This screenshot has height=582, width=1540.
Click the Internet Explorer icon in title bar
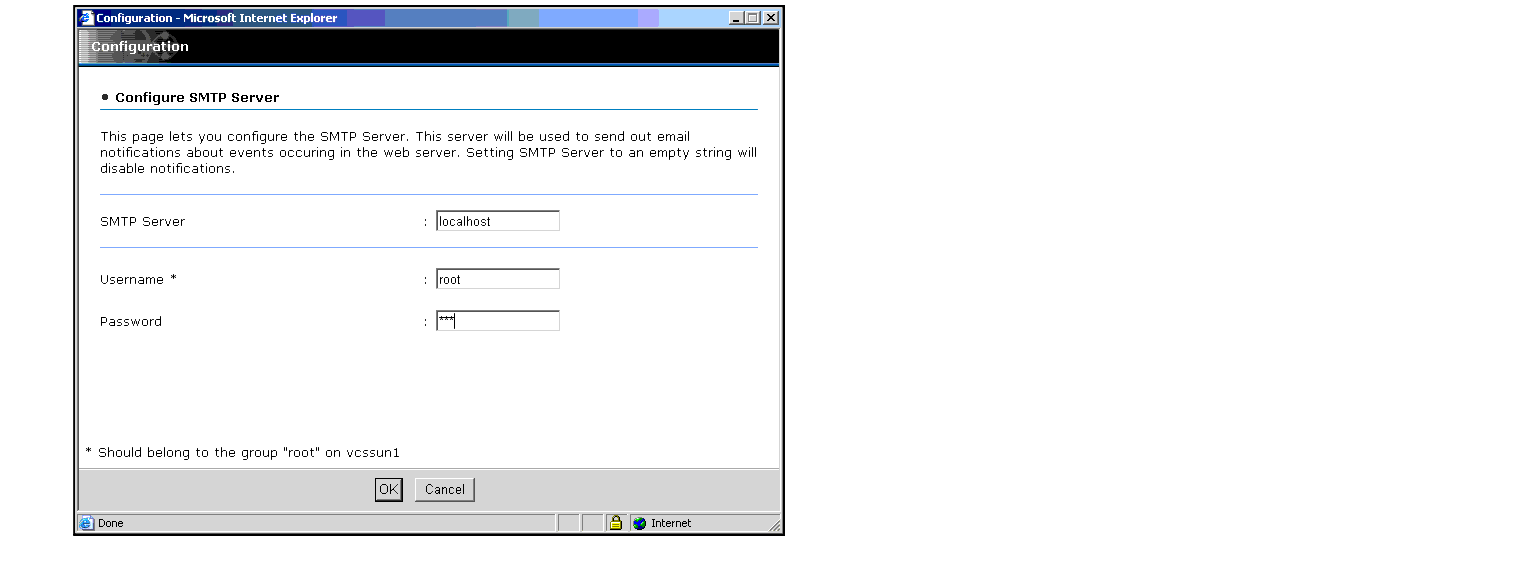[x=86, y=18]
